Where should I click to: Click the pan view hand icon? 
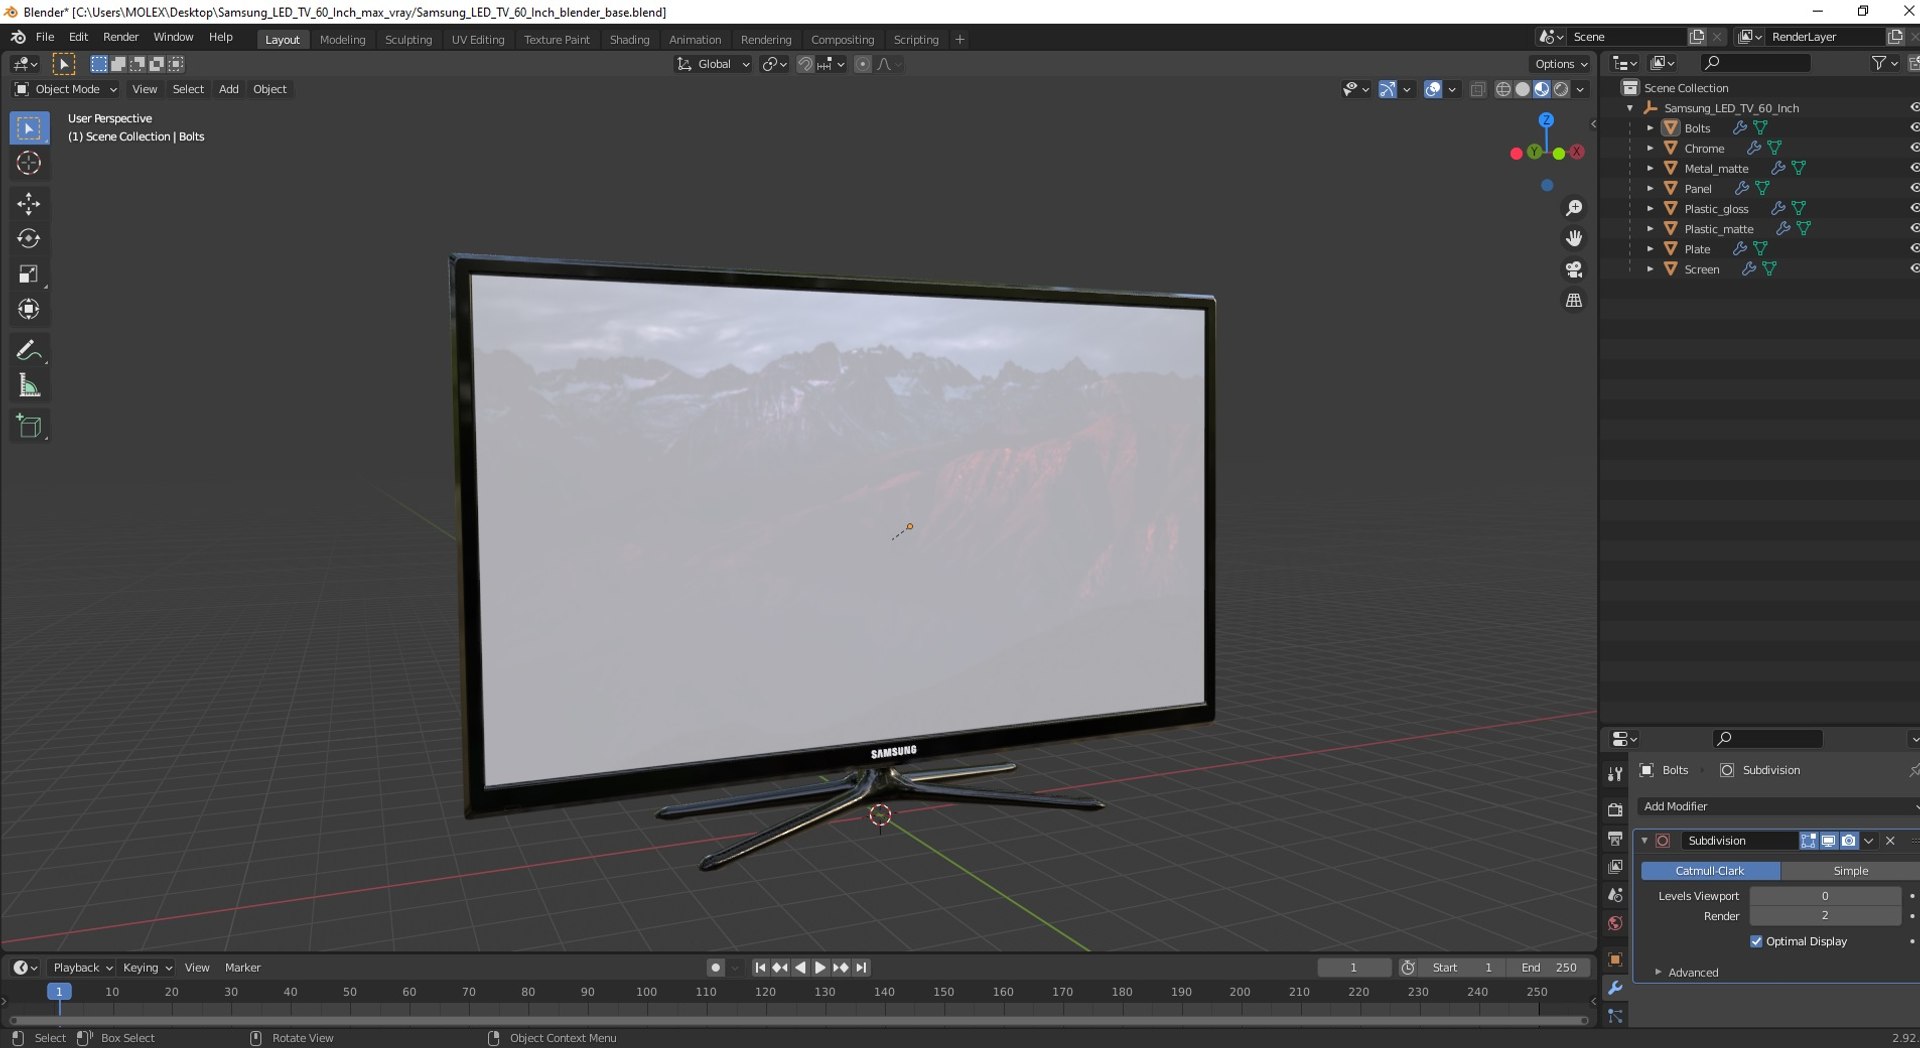[1574, 238]
